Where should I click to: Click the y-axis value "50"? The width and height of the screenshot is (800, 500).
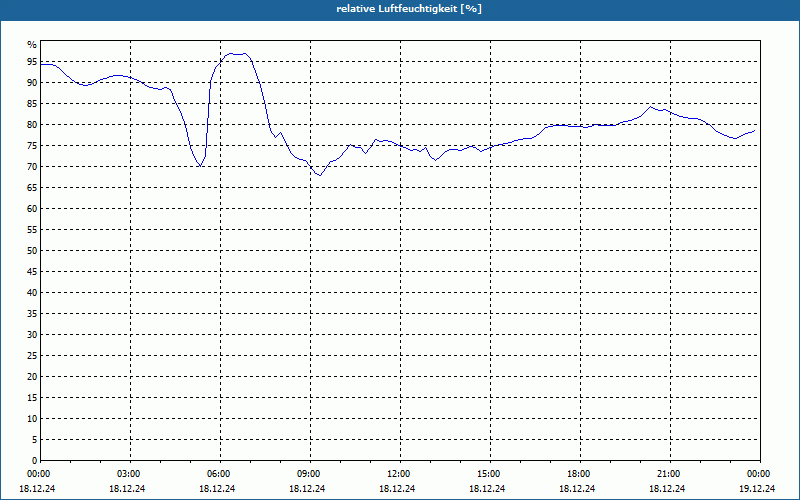(x=32, y=251)
